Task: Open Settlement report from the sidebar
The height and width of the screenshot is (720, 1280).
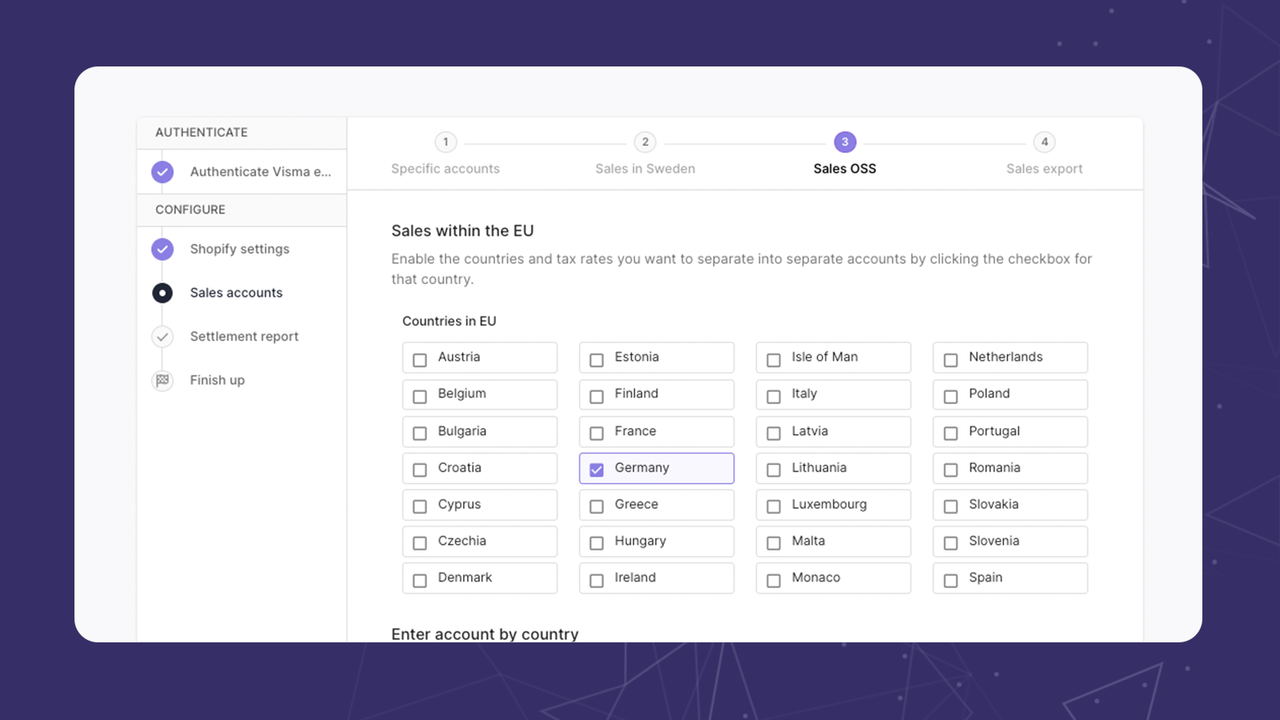Action: pos(243,336)
